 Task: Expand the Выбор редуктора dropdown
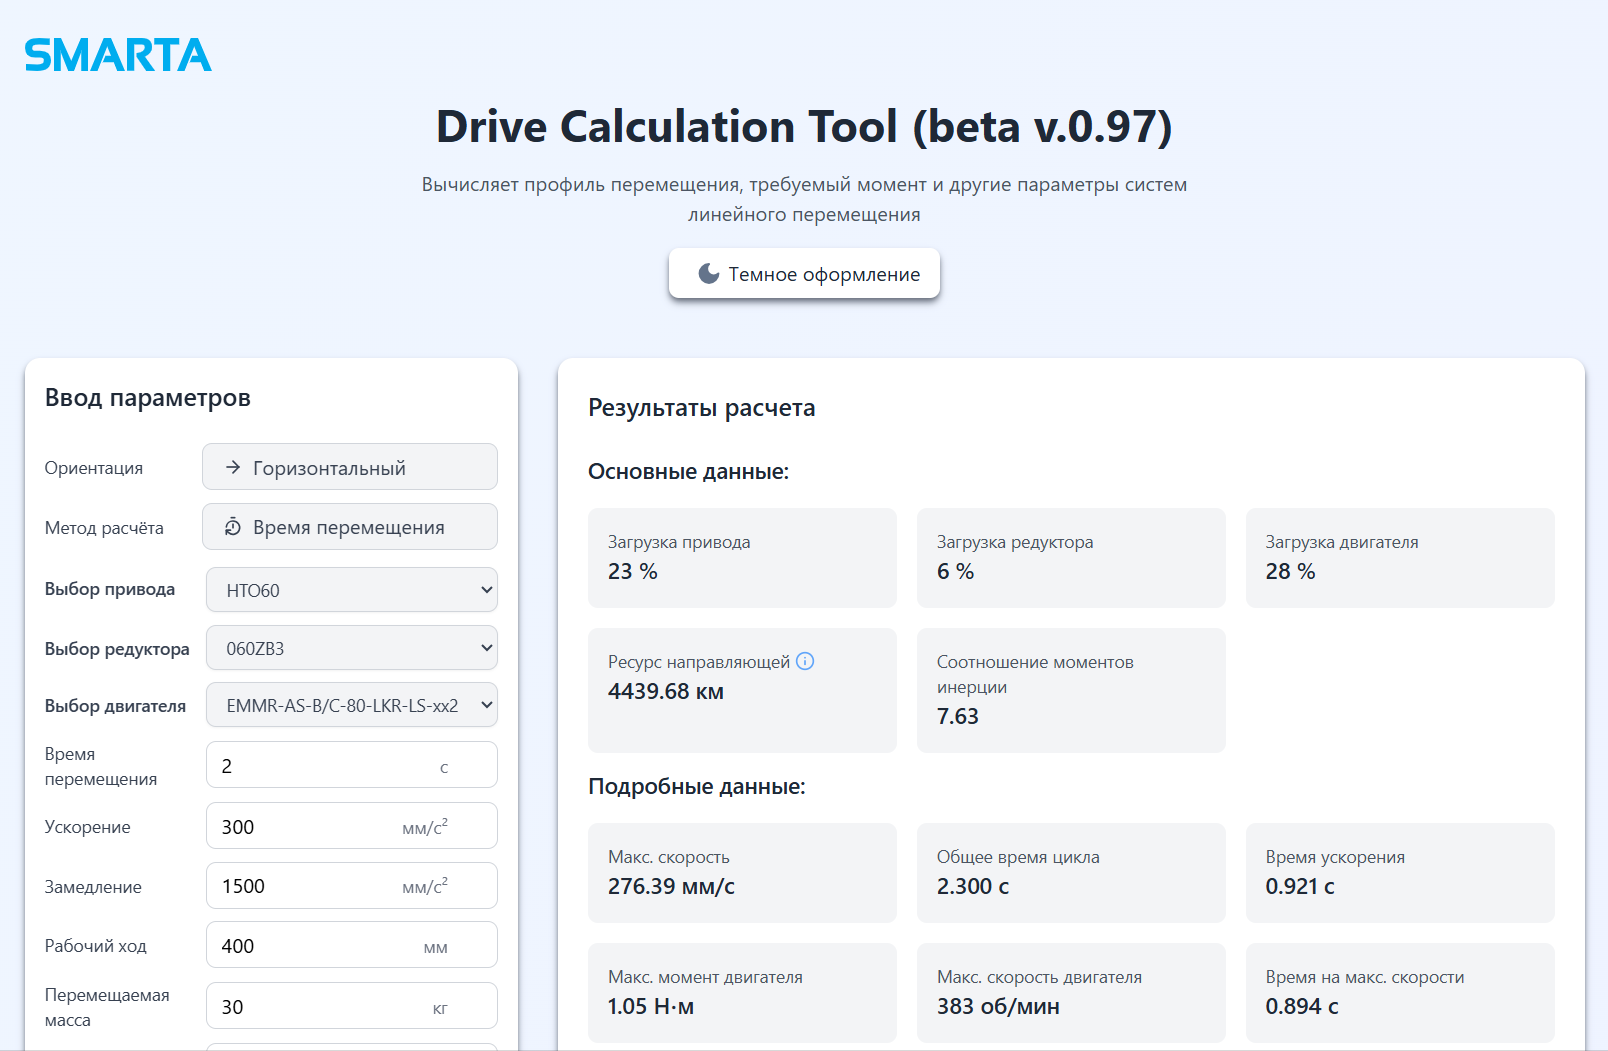351,648
